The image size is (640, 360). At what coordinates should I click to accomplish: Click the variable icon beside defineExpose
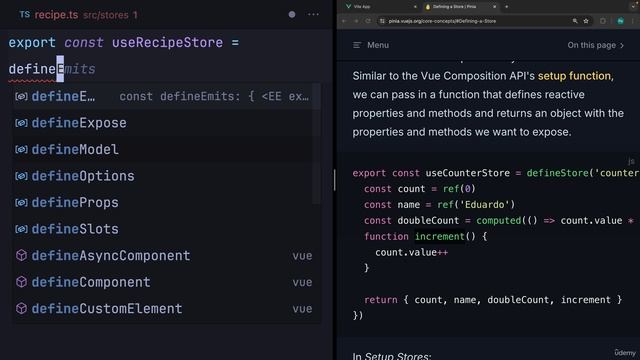pyautogui.click(x=22, y=123)
